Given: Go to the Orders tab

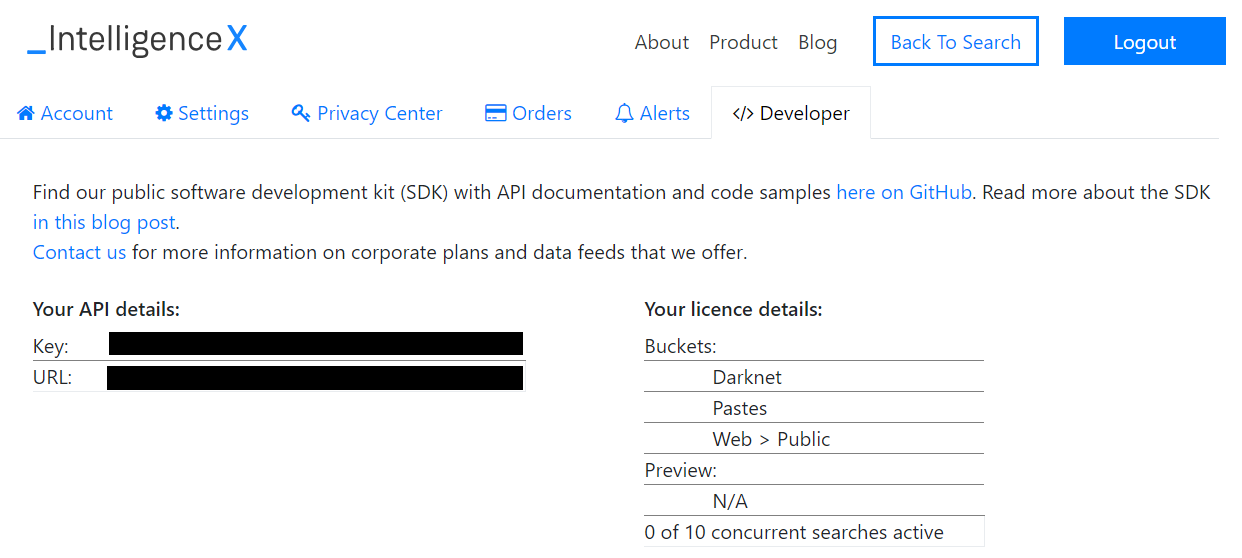Looking at the screenshot, I should click(x=541, y=113).
